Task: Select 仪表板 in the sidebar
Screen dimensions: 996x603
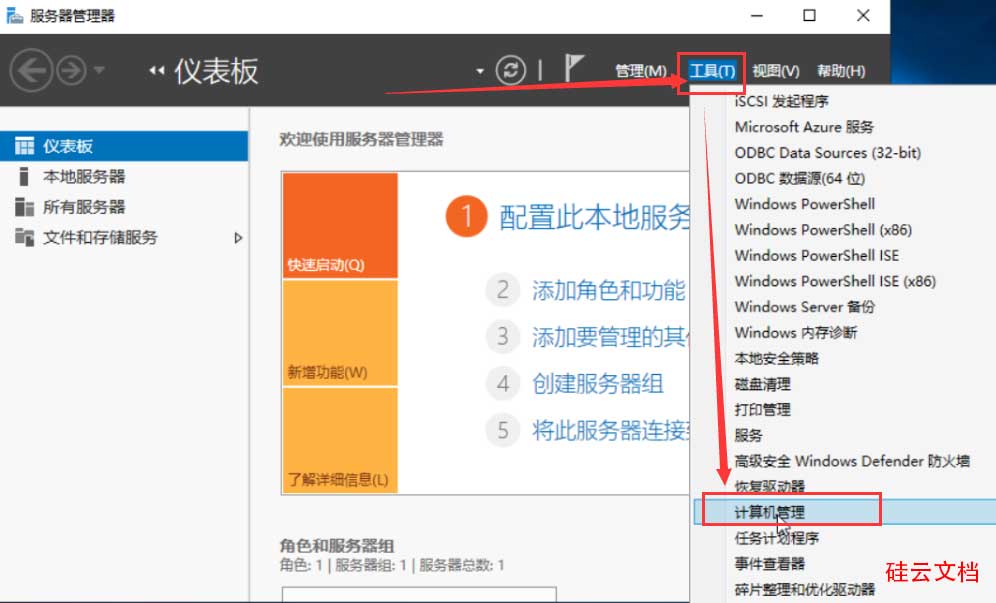Action: tap(124, 146)
